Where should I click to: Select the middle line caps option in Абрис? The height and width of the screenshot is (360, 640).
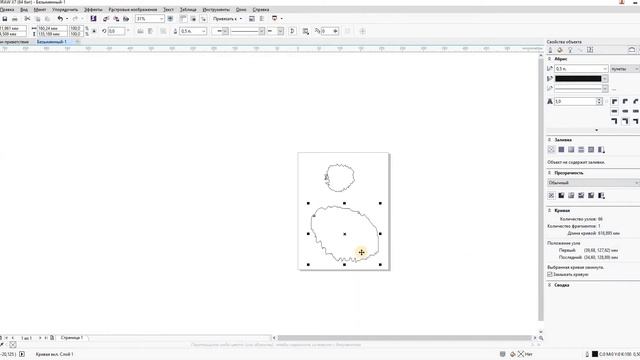625,111
